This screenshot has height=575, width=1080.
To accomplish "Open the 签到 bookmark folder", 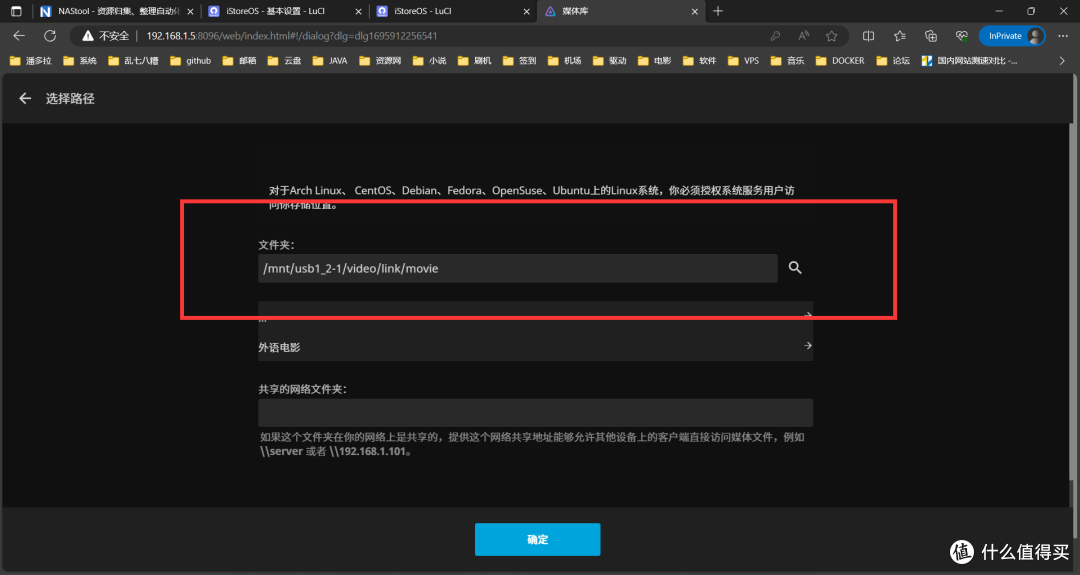I will 520,61.
